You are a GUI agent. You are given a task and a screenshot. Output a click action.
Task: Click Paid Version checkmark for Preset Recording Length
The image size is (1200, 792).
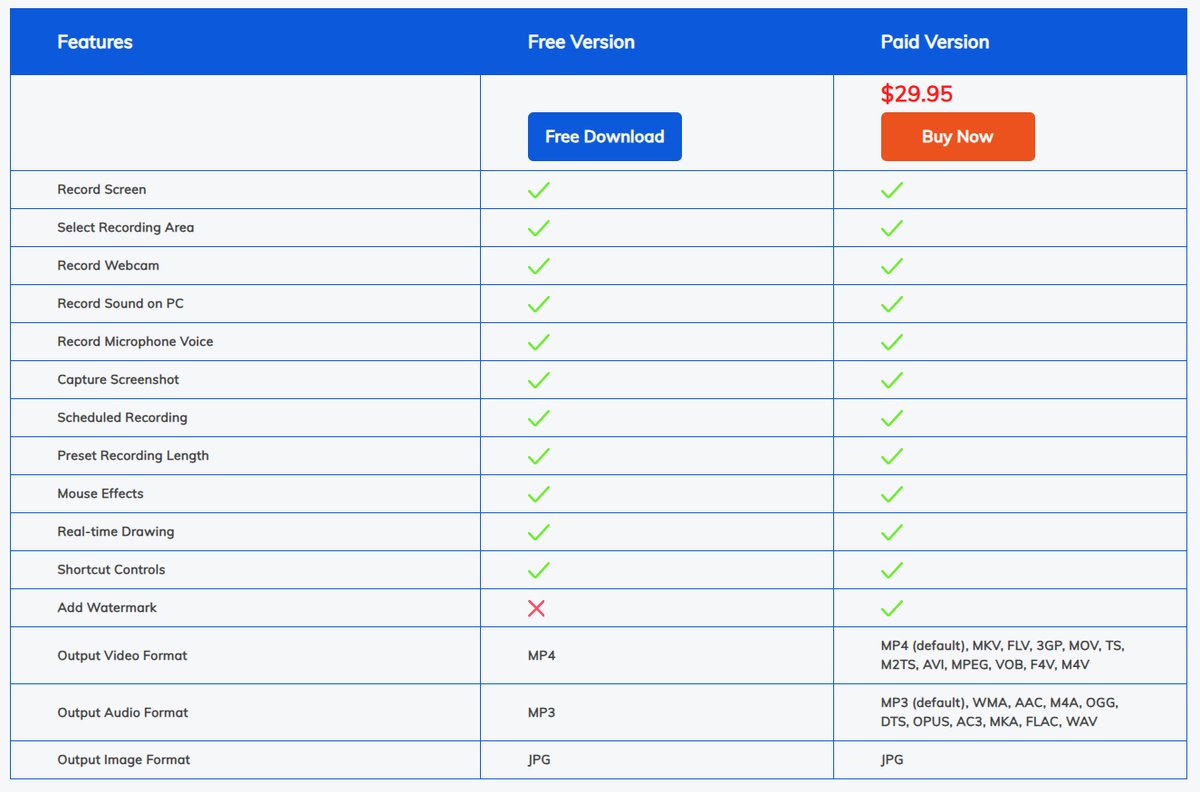(892, 456)
